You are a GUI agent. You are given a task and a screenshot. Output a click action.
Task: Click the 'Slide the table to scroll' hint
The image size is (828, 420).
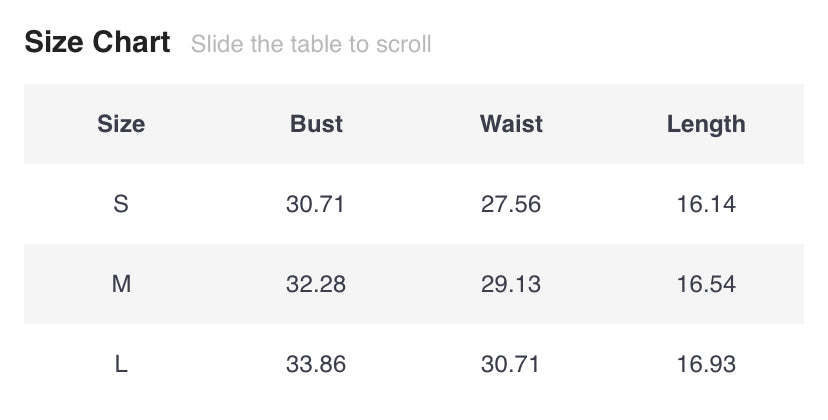point(311,44)
